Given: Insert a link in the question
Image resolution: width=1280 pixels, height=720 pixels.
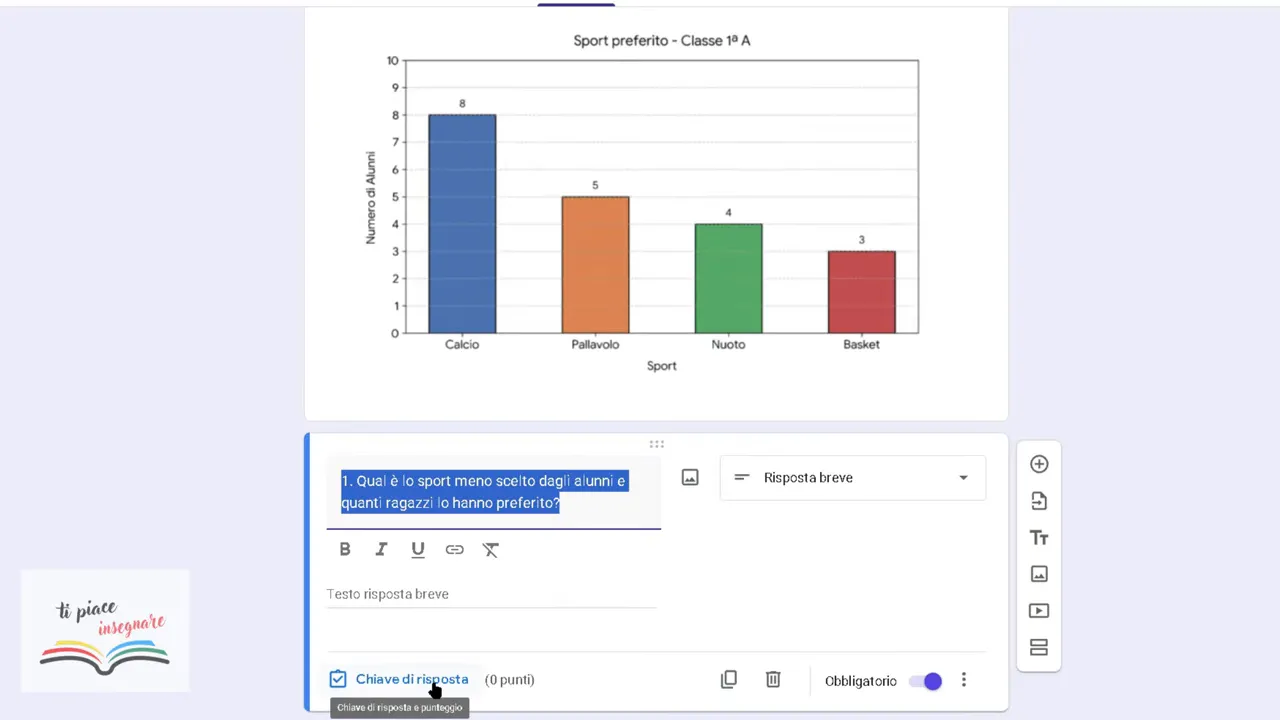Looking at the screenshot, I should coord(454,549).
